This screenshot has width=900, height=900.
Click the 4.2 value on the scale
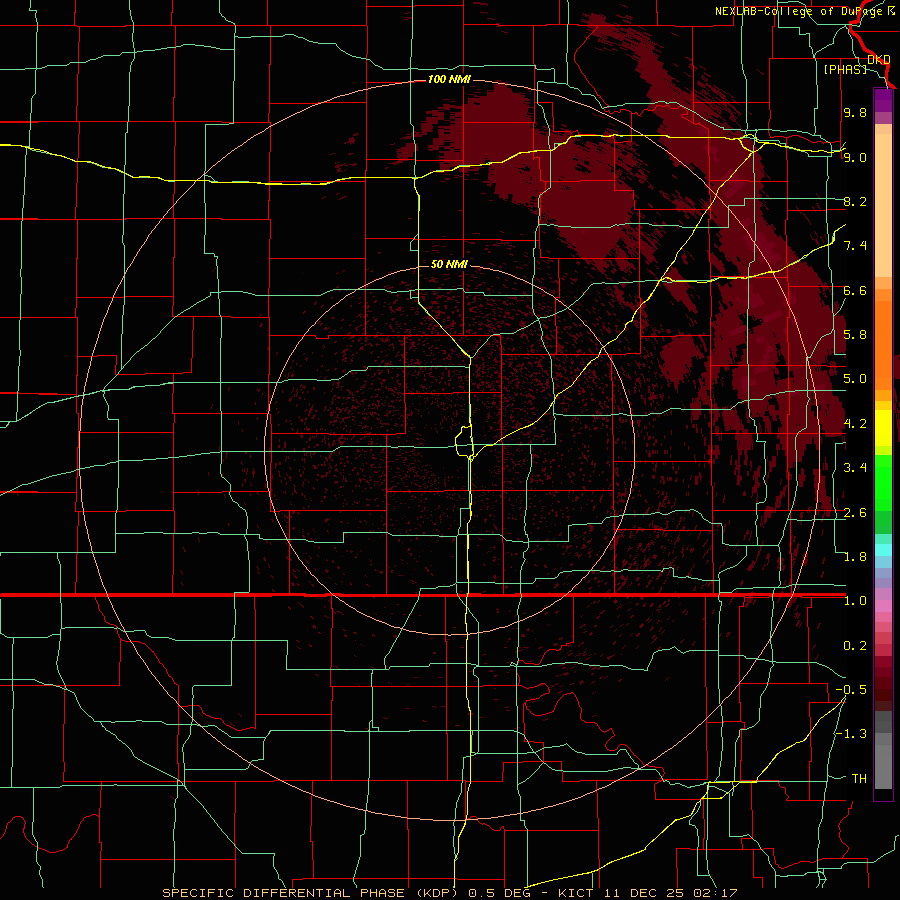[855, 424]
